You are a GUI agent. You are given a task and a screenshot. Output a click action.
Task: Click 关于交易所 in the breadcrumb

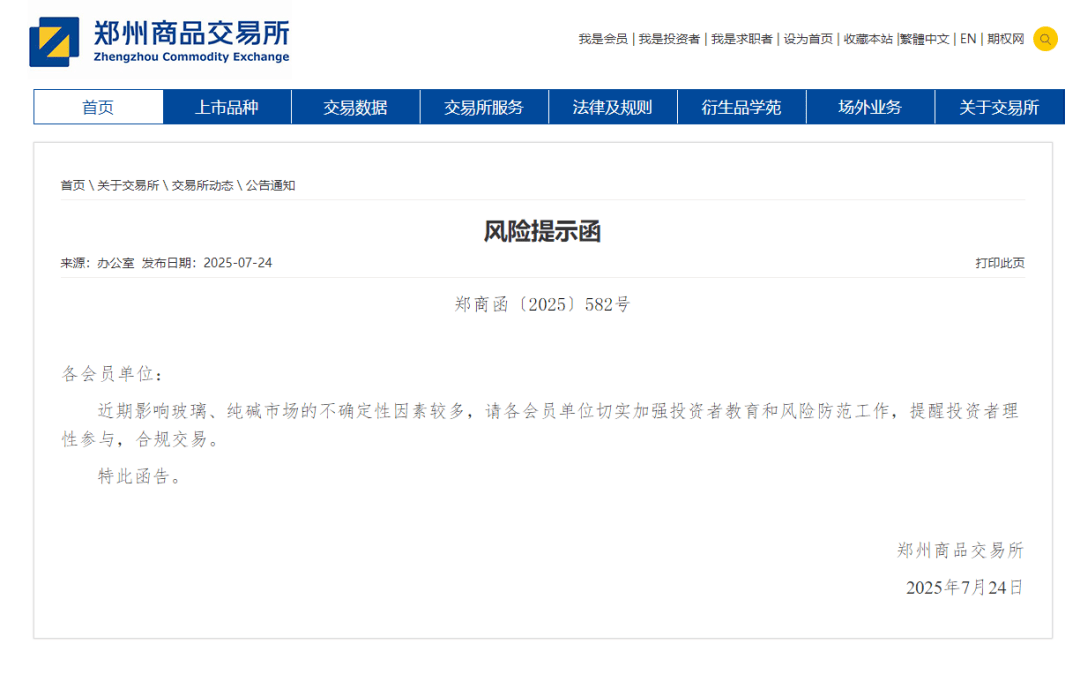point(128,185)
